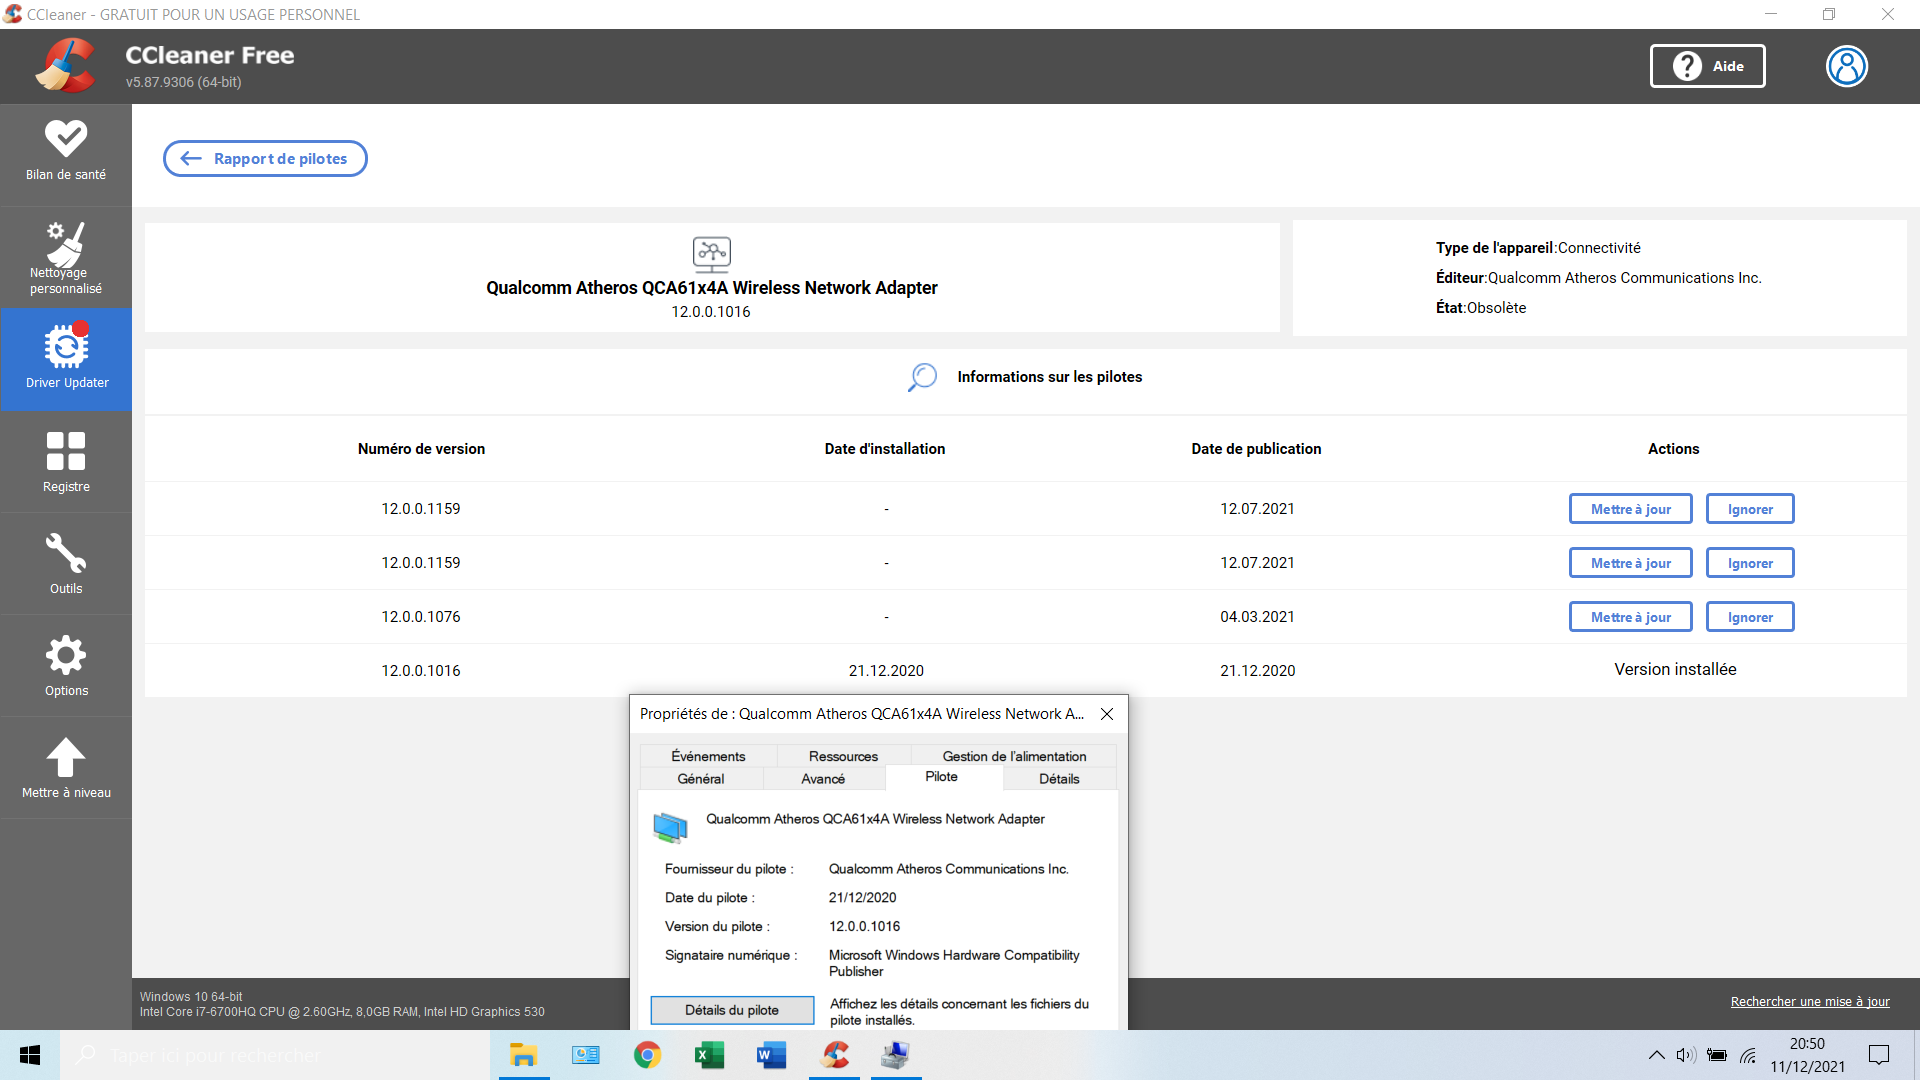Screen dimensions: 1920x1080
Task: Update to version 12.0.0.1159 first row
Action: coord(1630,509)
